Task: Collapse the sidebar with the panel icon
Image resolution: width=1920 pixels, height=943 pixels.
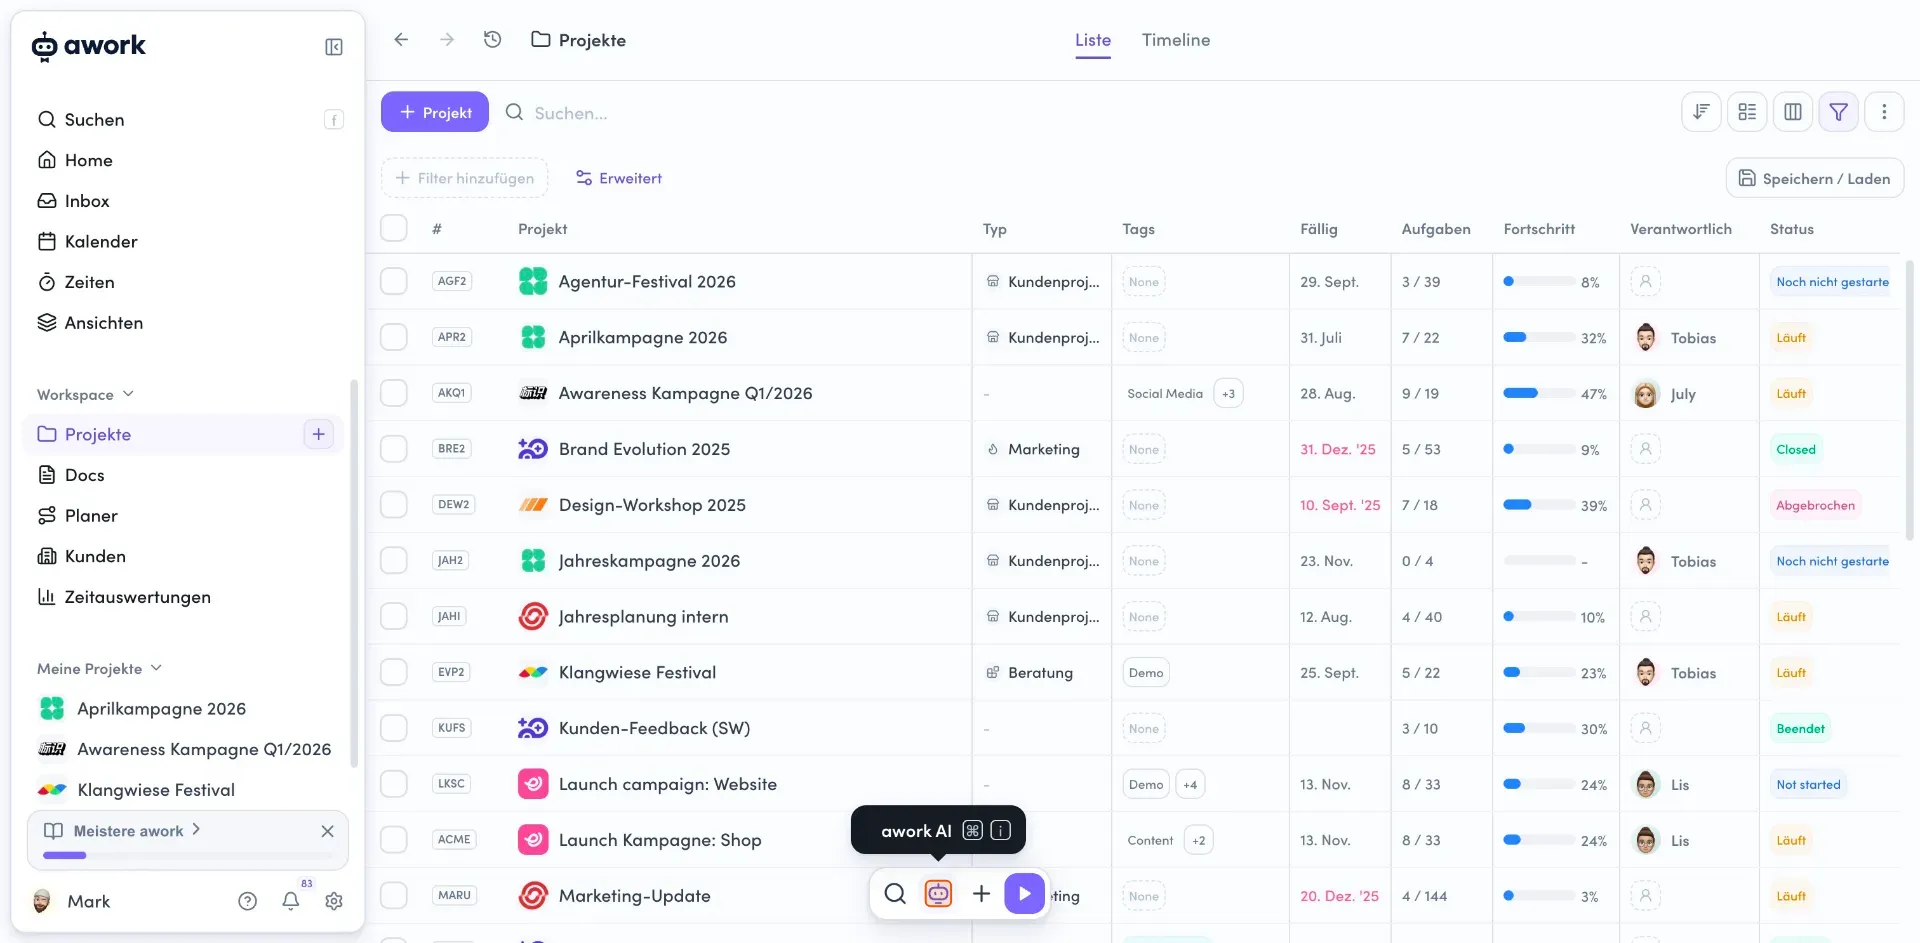Action: (x=334, y=47)
